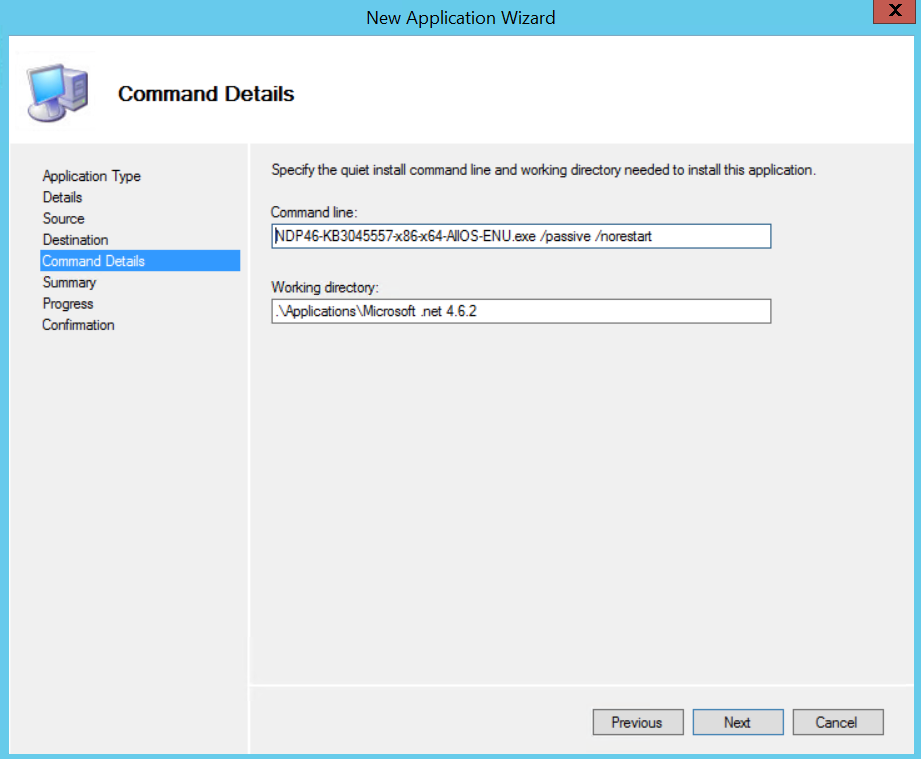Viewport: 921px width, 759px height.
Task: Click the 'Command line:' field label
Action: pyautogui.click(x=313, y=212)
